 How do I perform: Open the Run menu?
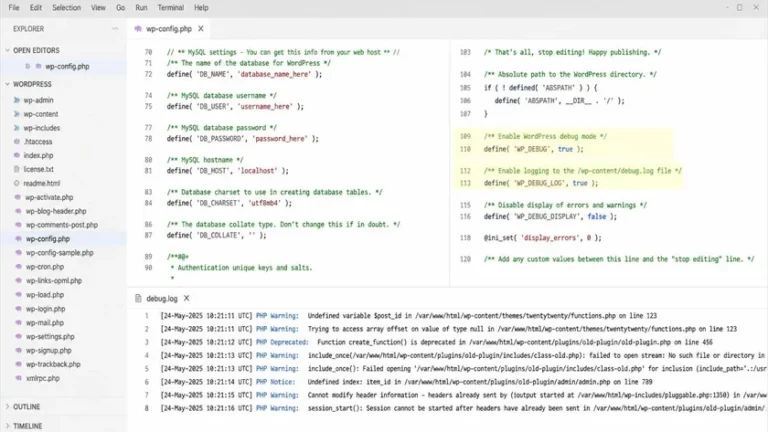point(141,8)
